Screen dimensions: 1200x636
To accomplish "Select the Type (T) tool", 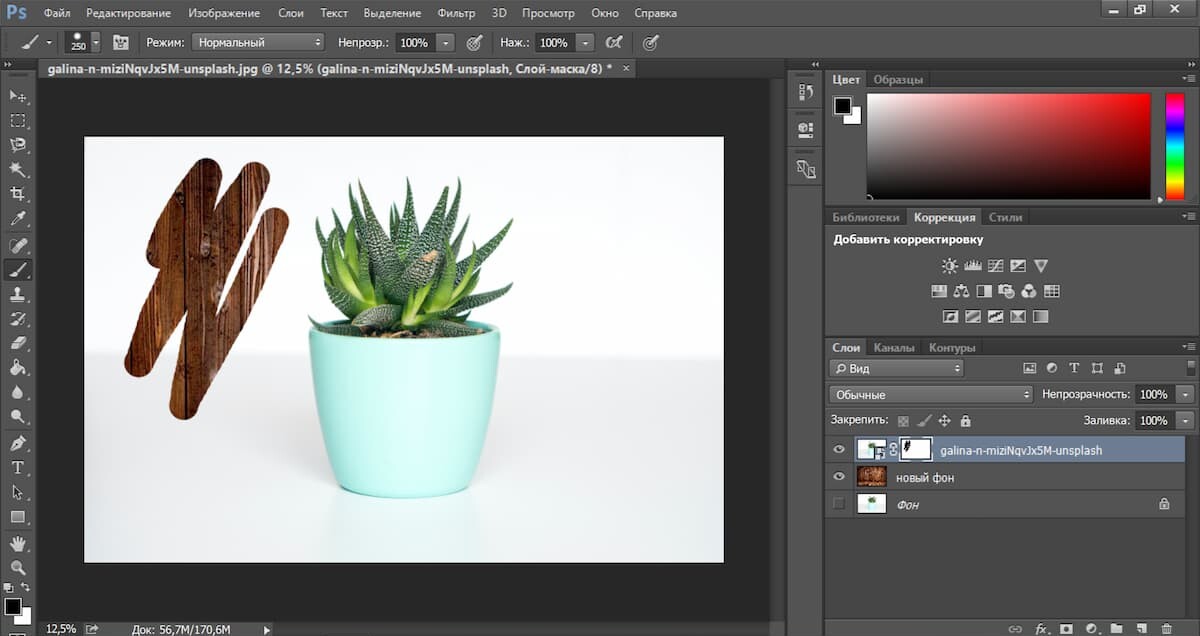I will (x=17, y=468).
